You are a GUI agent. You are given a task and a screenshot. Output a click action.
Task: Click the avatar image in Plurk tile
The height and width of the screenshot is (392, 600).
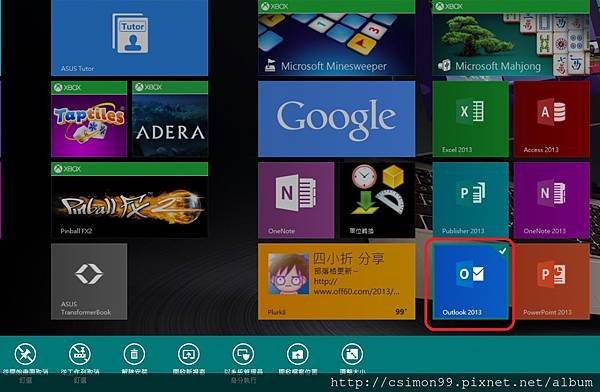(288, 274)
